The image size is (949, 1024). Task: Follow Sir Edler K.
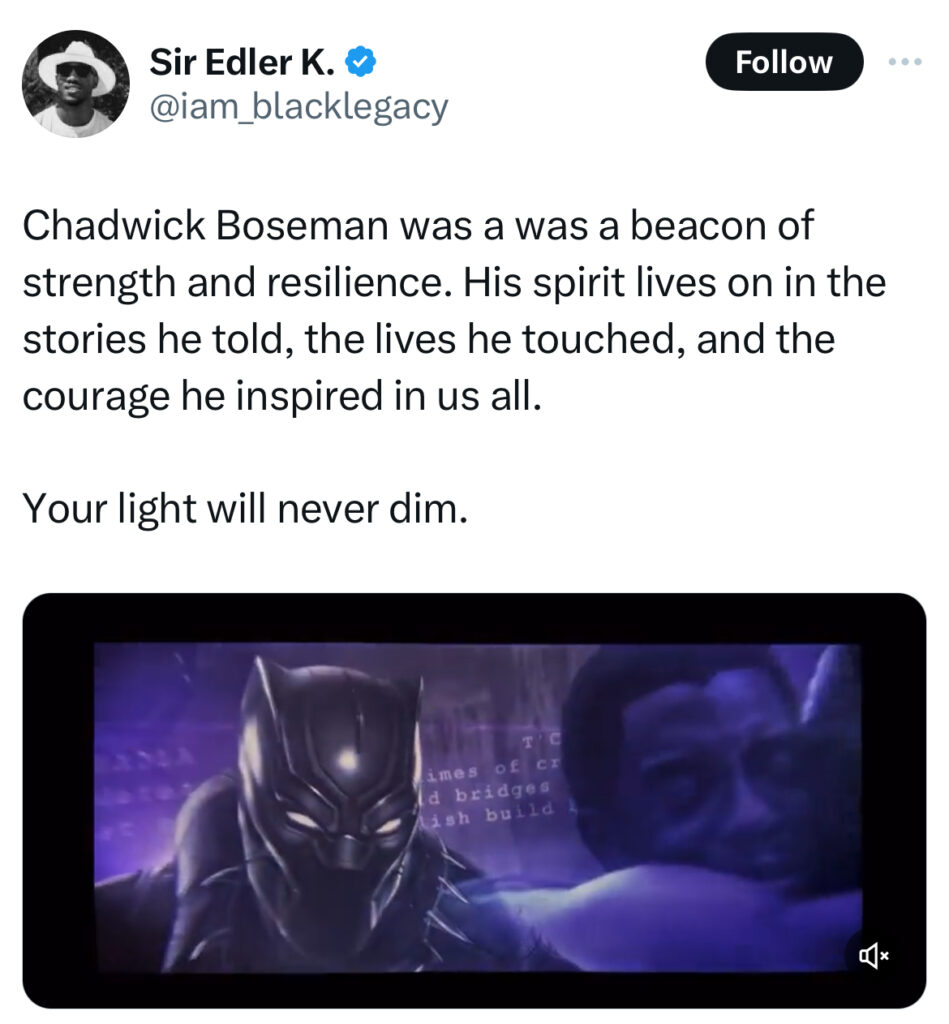(x=784, y=62)
